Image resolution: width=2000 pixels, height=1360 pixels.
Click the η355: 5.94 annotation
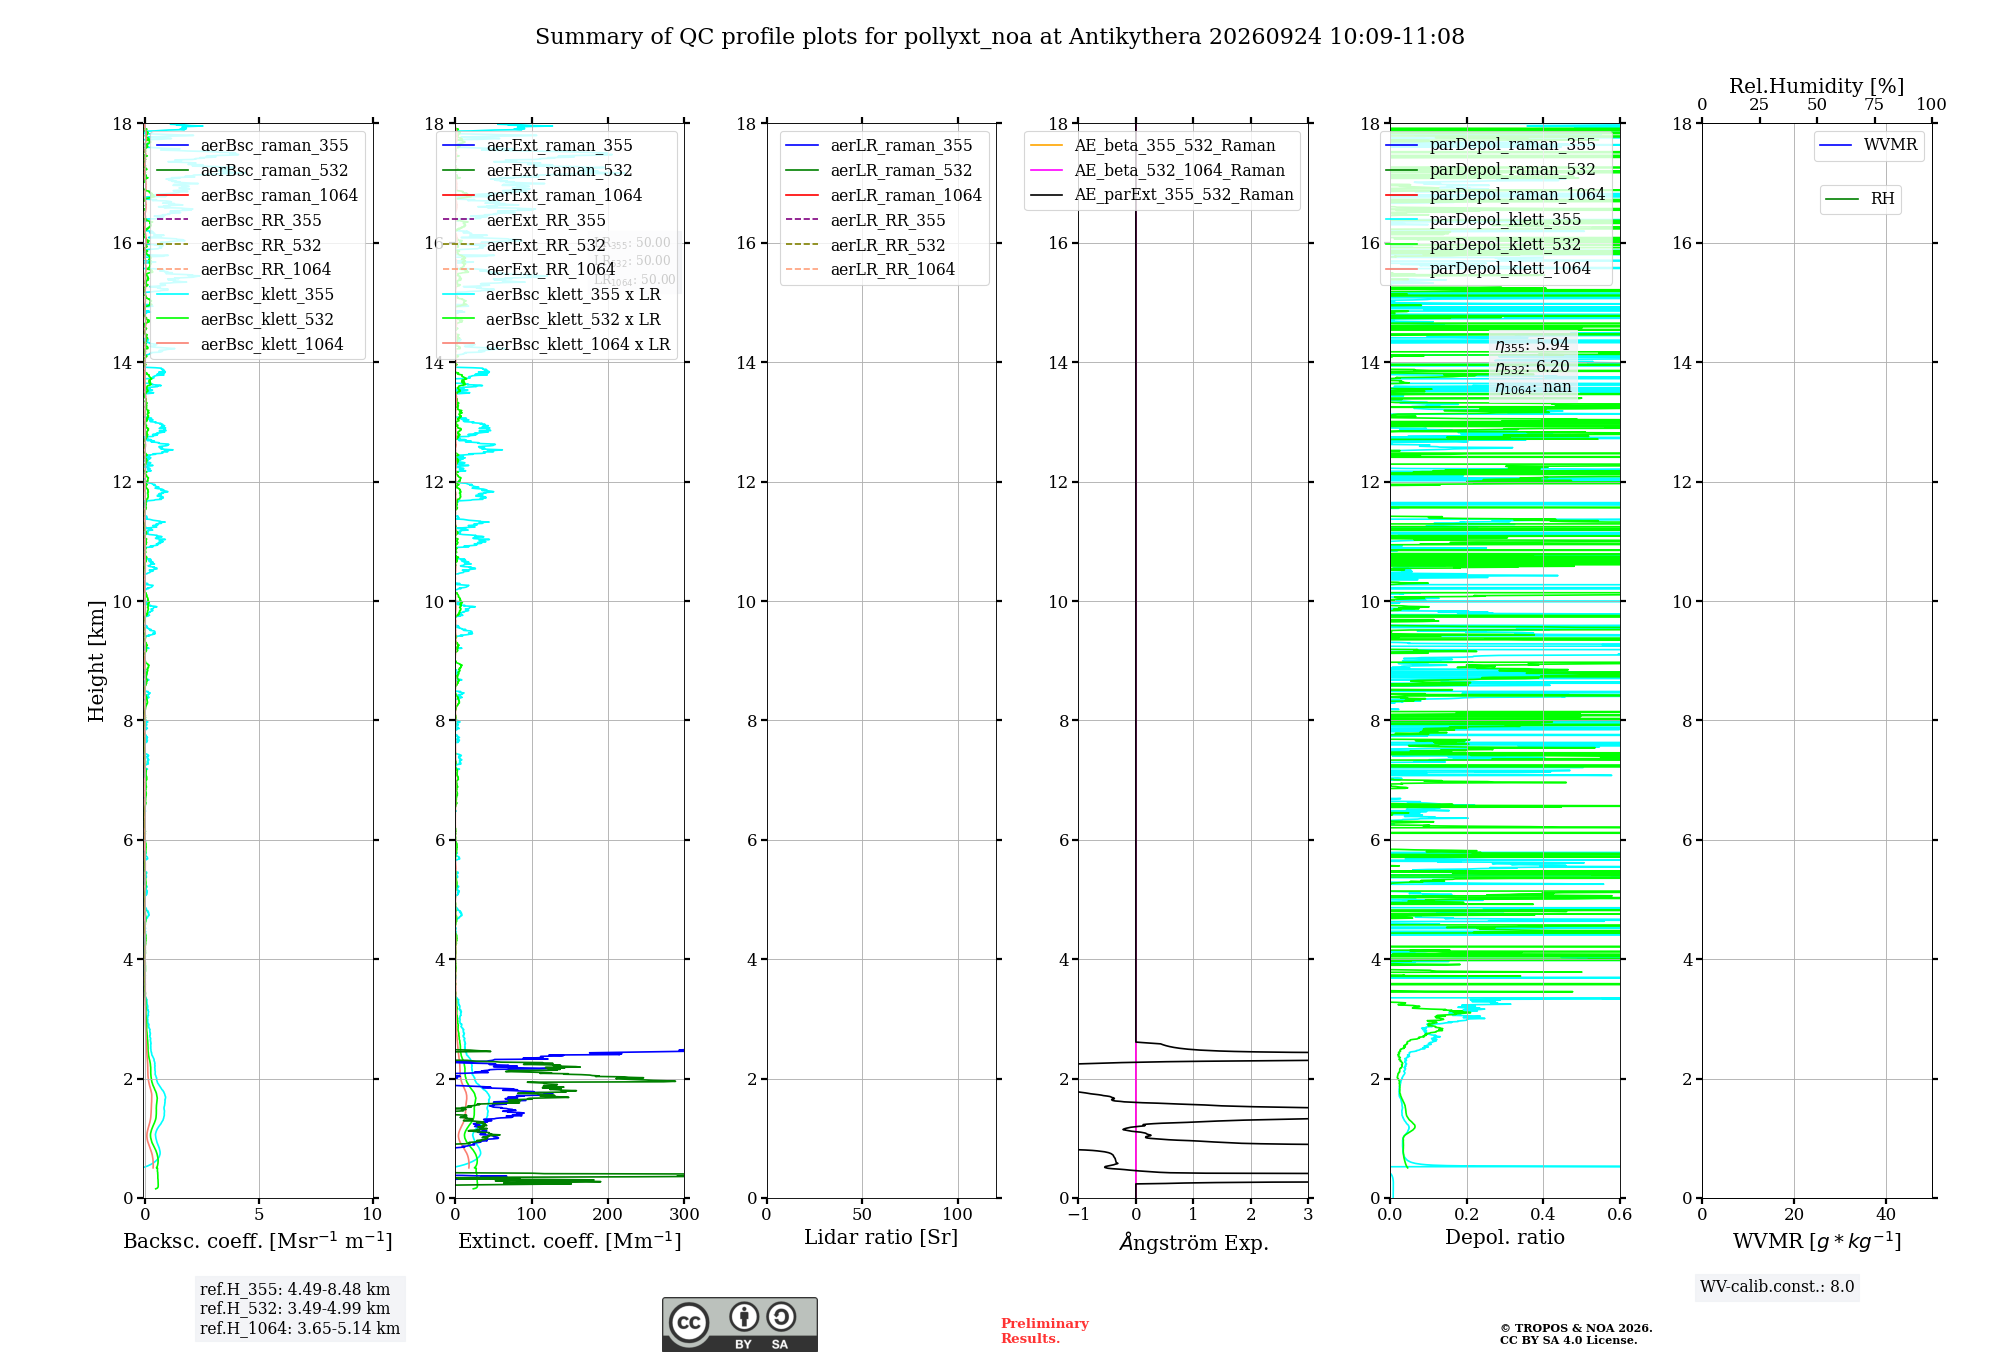click(x=1532, y=345)
